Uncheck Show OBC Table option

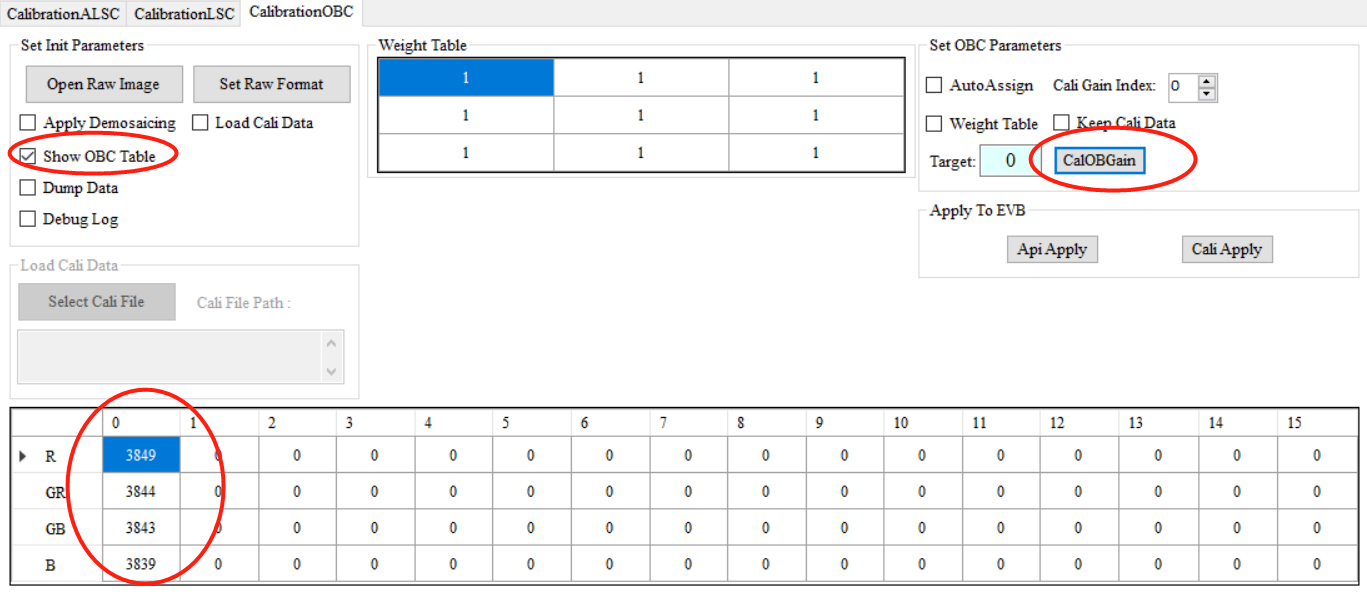click(x=28, y=156)
